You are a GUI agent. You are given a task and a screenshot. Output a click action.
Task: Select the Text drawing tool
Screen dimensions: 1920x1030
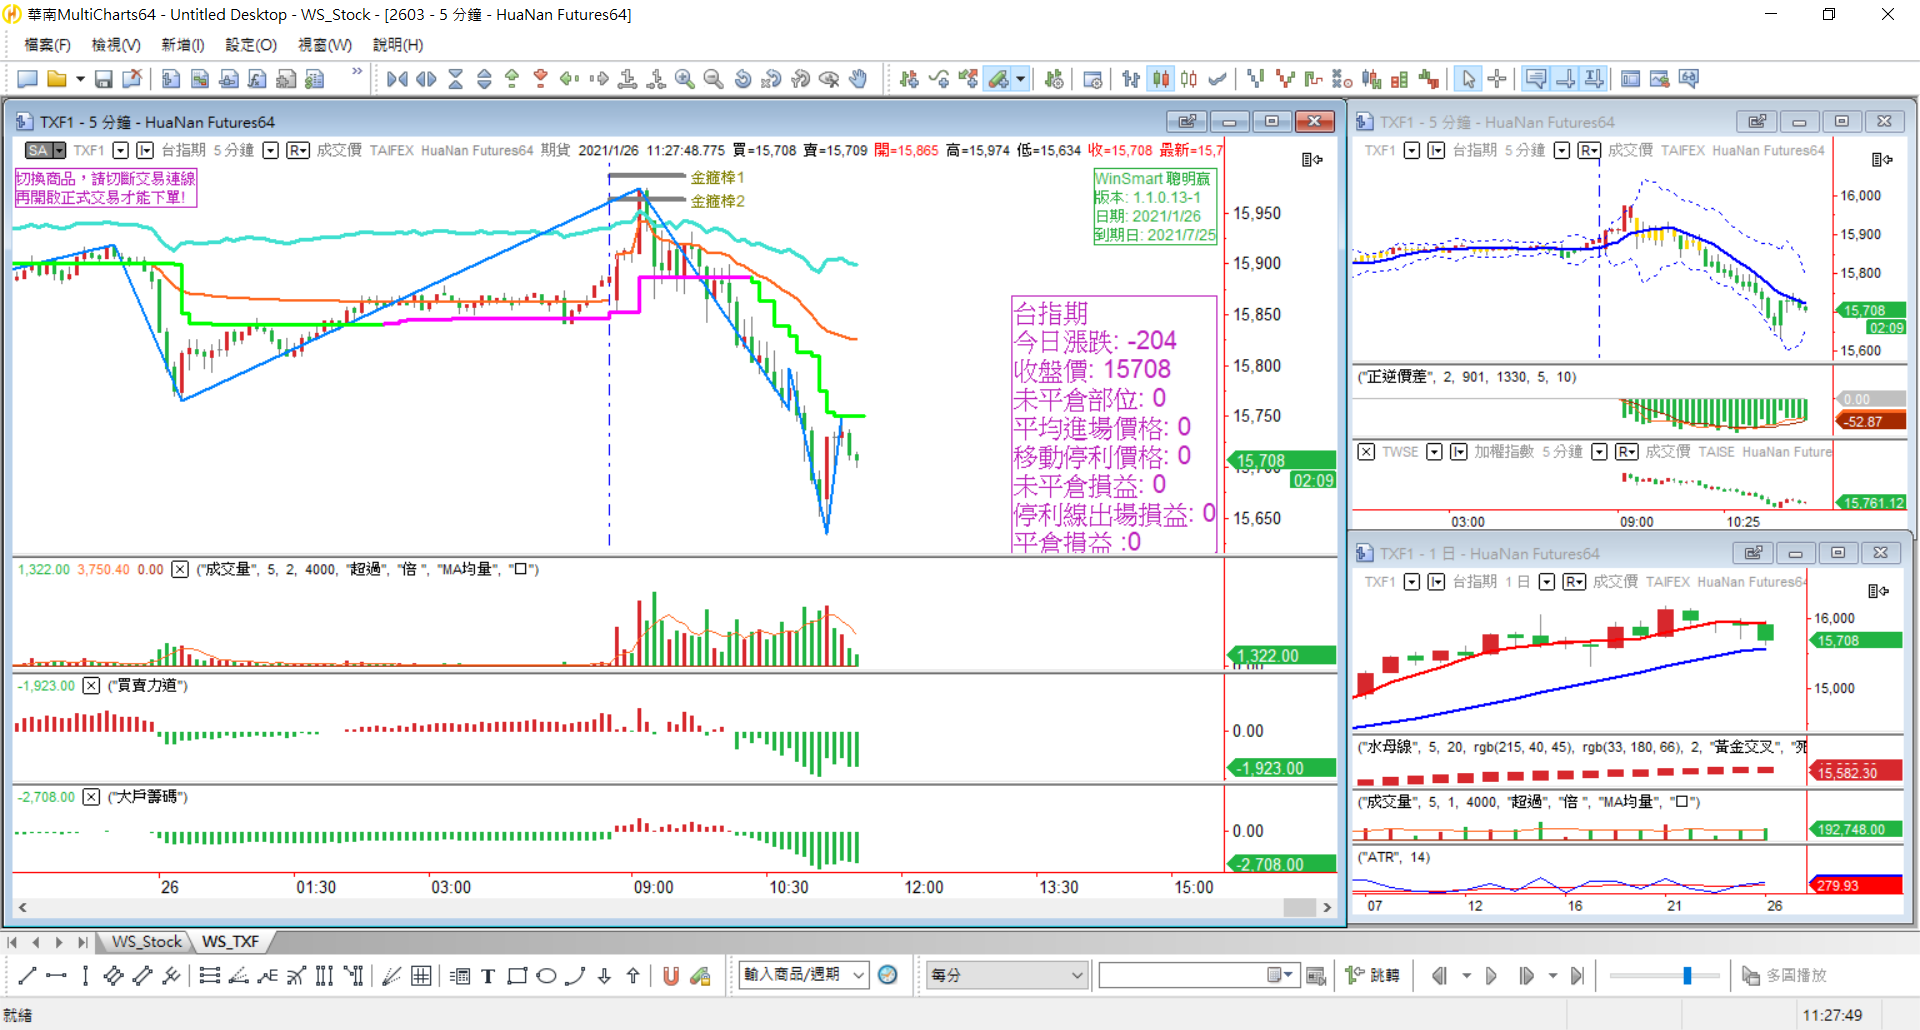tap(488, 976)
